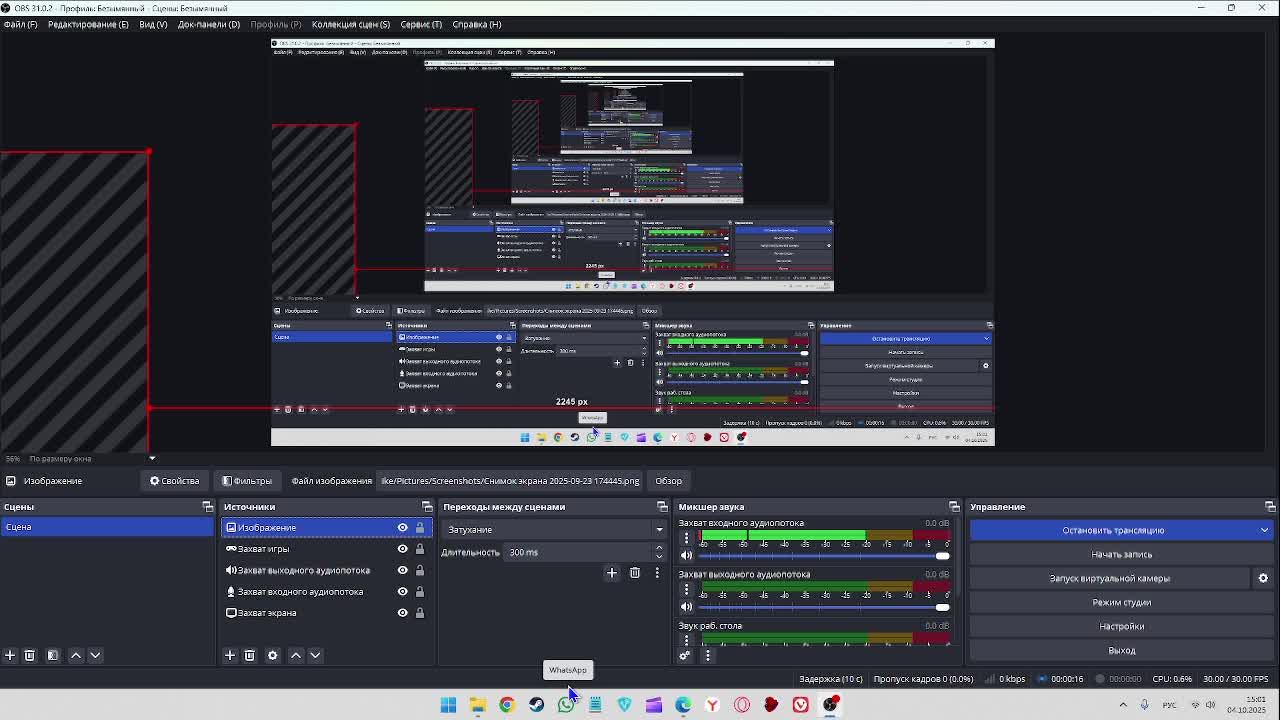Decrease transition duration with down stepper
The width and height of the screenshot is (1280, 720).
click(x=659, y=557)
